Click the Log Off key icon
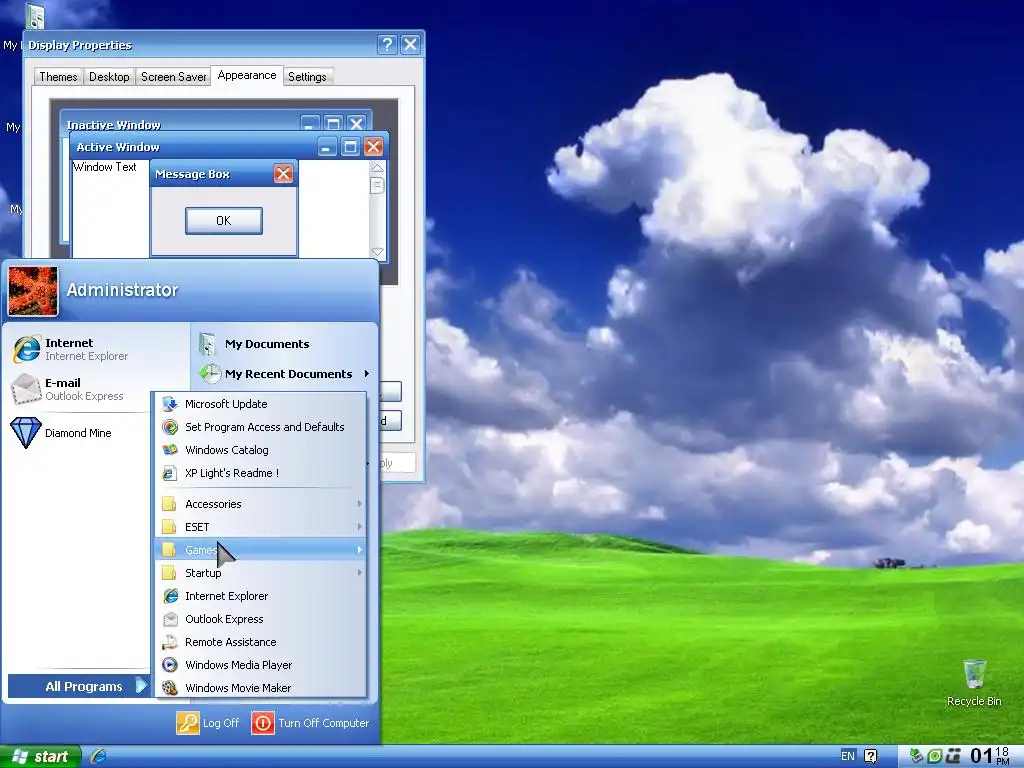Viewport: 1024px width, 768px height. [x=187, y=723]
